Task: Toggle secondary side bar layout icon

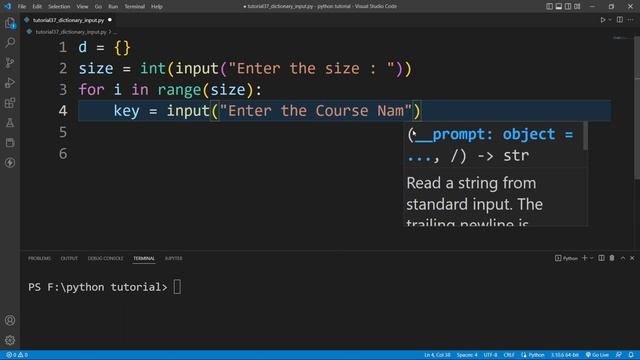Action: click(568, 6)
